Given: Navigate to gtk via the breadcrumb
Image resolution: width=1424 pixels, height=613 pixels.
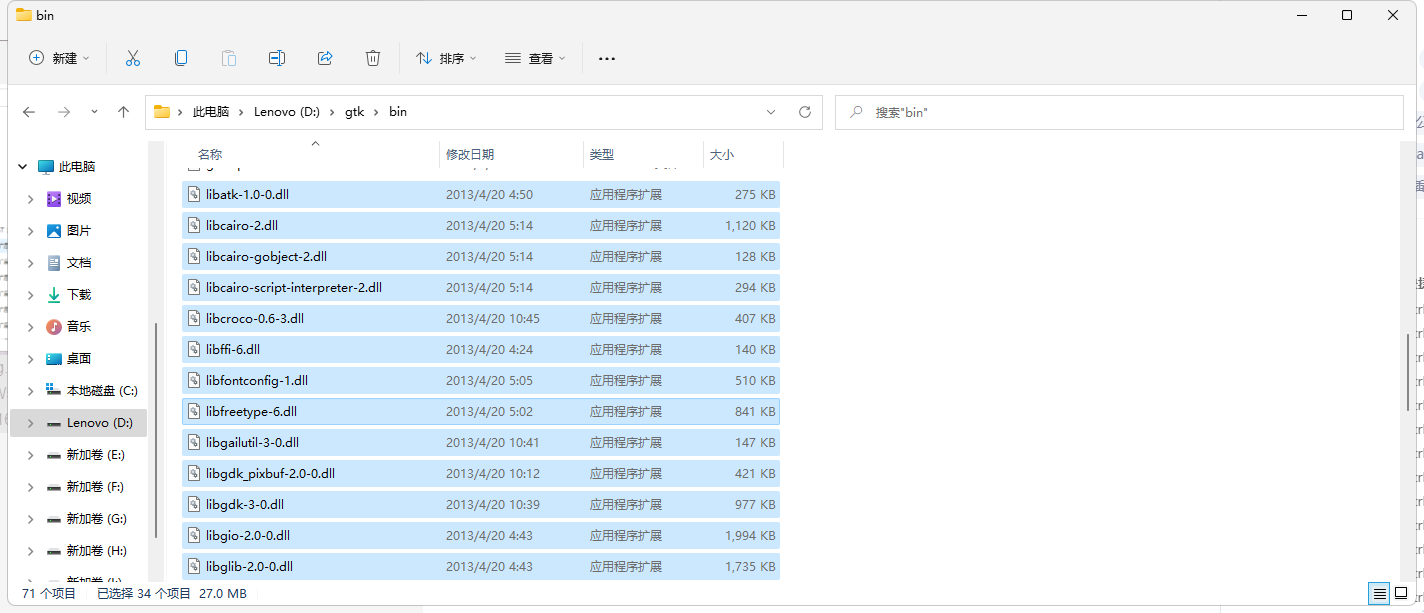Looking at the screenshot, I should coord(354,111).
